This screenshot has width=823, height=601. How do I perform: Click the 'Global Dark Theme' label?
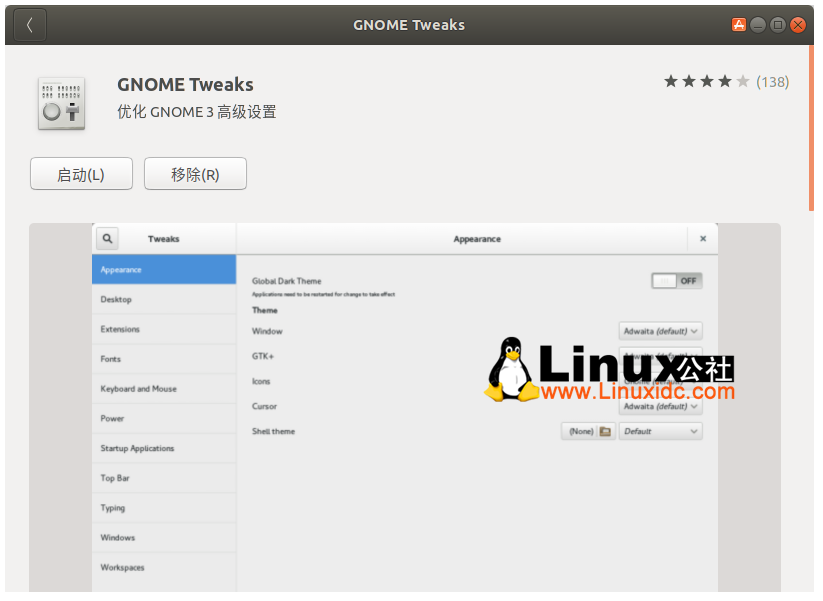(287, 281)
